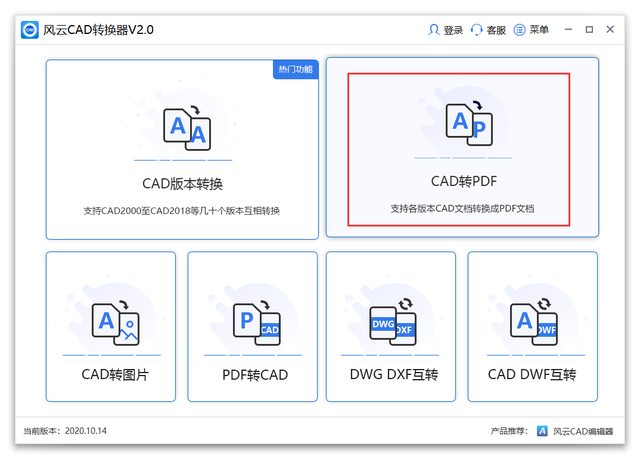Click the 风云CAD转换器 app logo icon

30,30
